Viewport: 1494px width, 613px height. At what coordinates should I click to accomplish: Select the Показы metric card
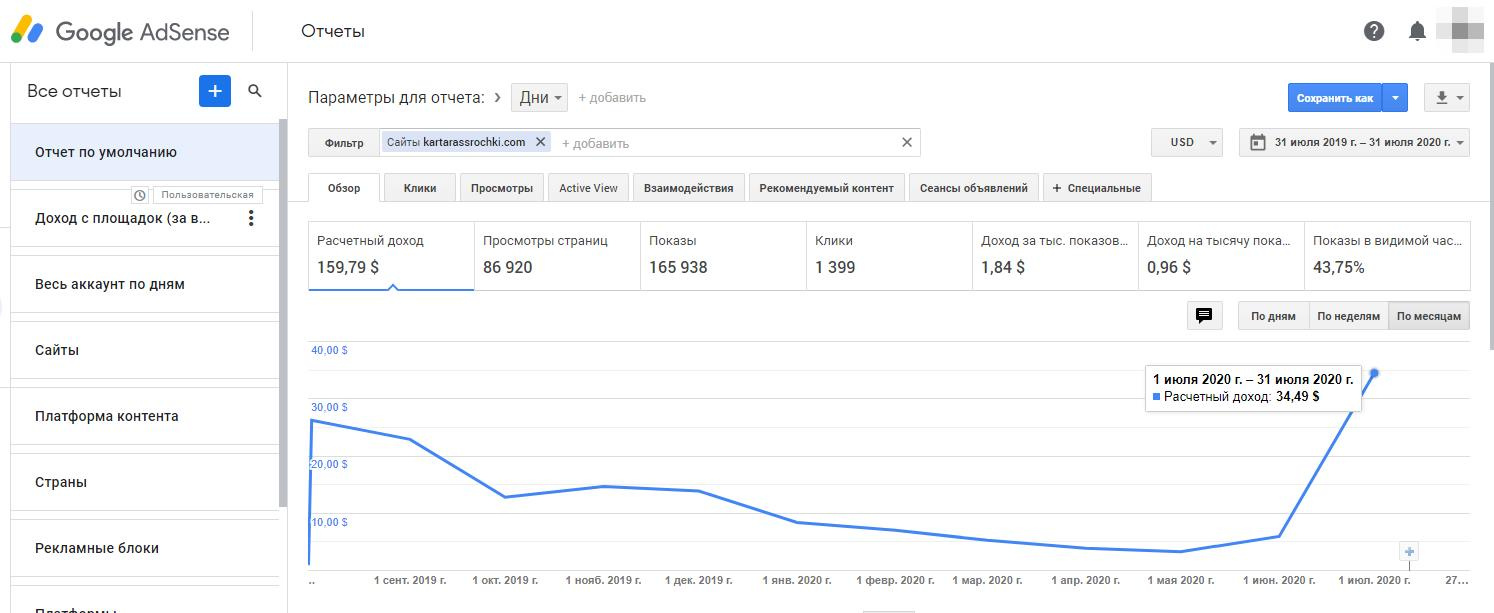(x=723, y=255)
